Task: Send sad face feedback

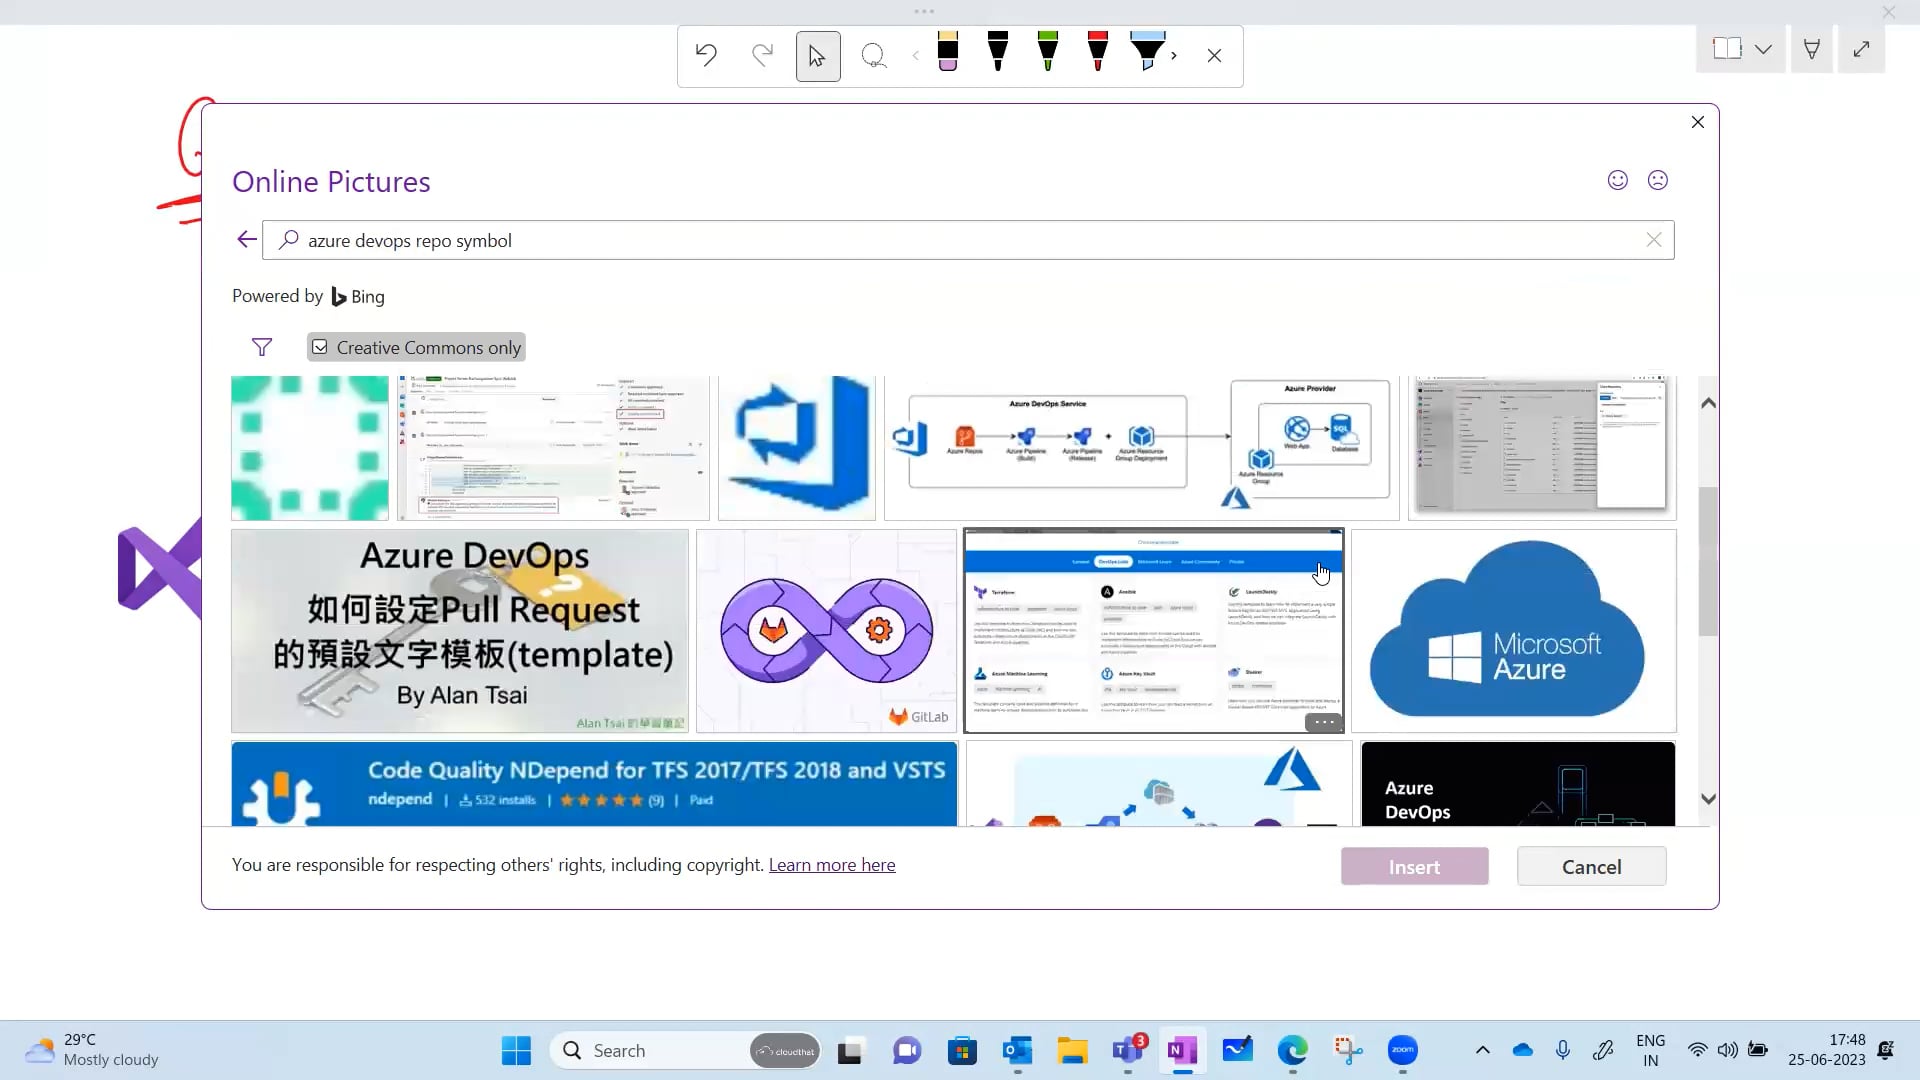Action: pos(1658,180)
